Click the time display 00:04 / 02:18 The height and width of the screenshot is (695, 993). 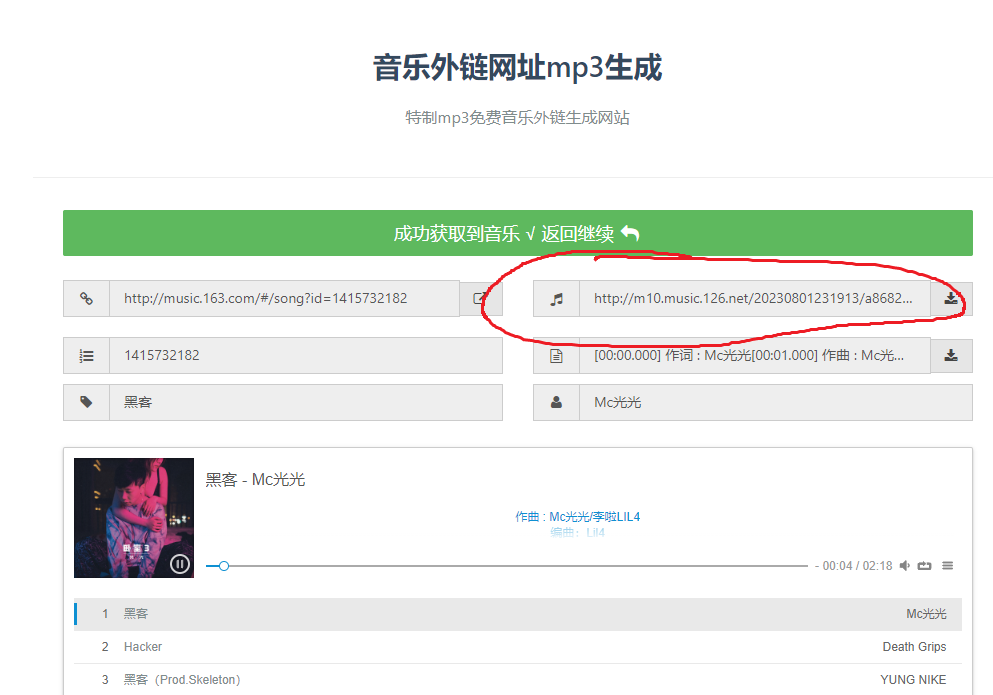[x=857, y=566]
